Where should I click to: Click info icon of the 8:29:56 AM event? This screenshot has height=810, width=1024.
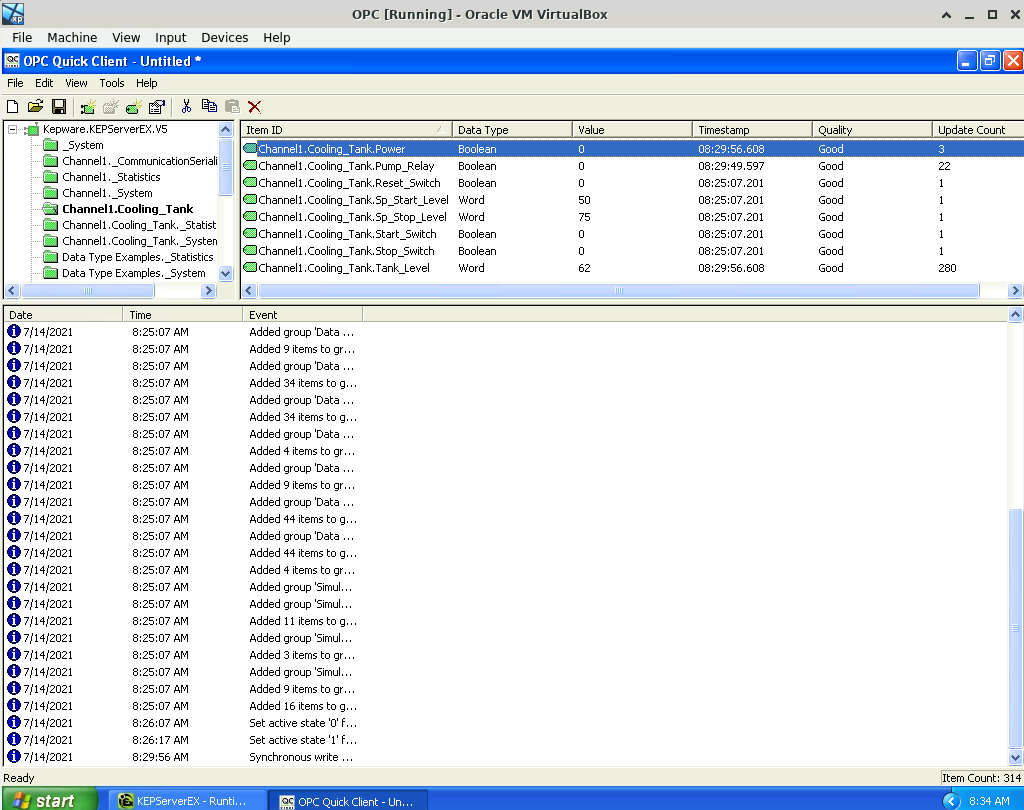point(14,756)
